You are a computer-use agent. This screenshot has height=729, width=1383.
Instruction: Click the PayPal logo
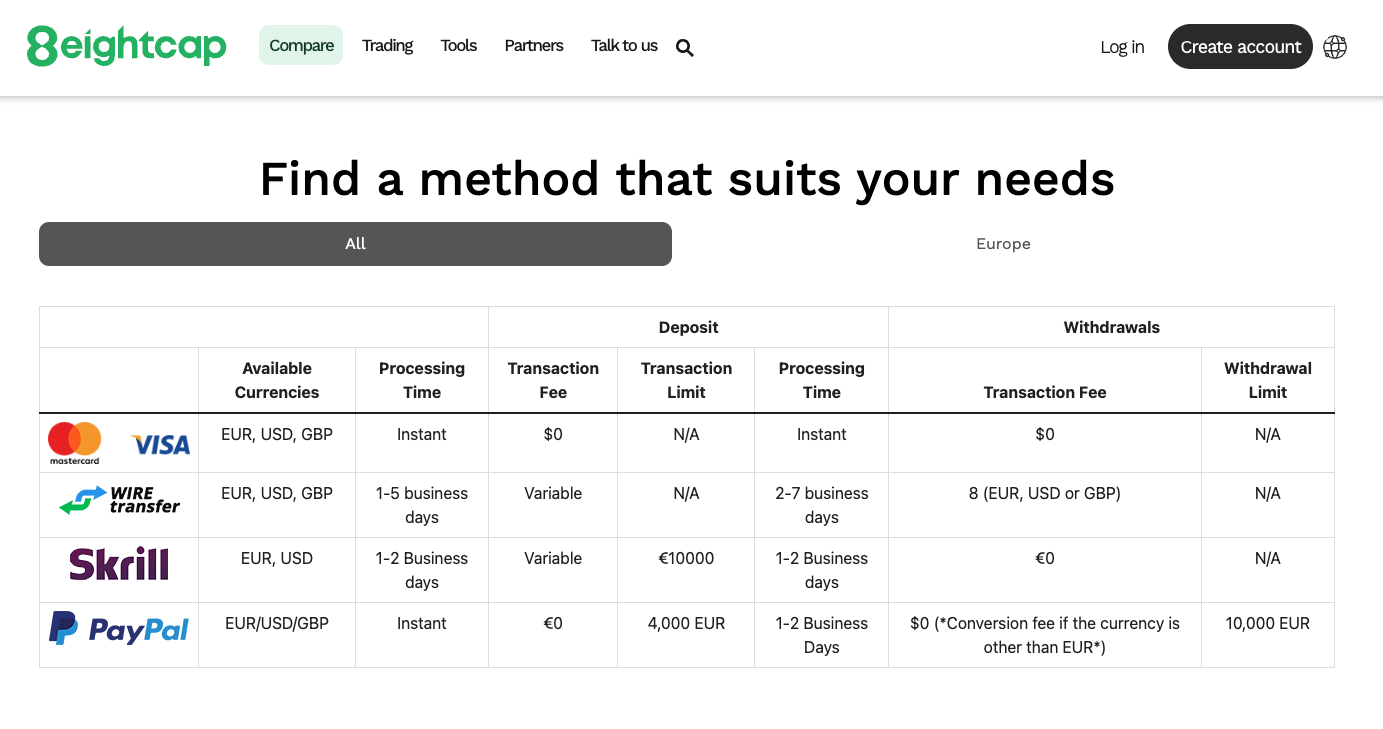[x=119, y=629]
